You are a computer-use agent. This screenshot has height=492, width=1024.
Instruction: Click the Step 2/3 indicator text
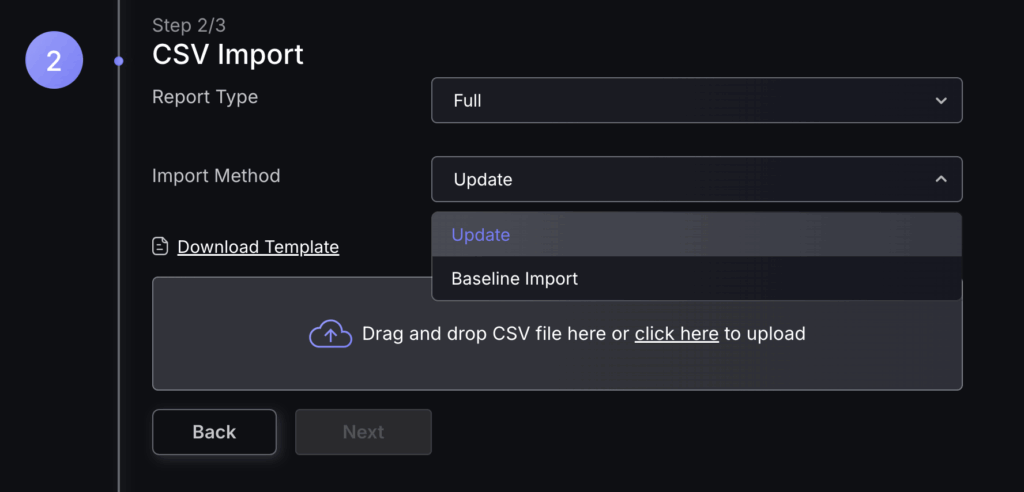point(189,25)
